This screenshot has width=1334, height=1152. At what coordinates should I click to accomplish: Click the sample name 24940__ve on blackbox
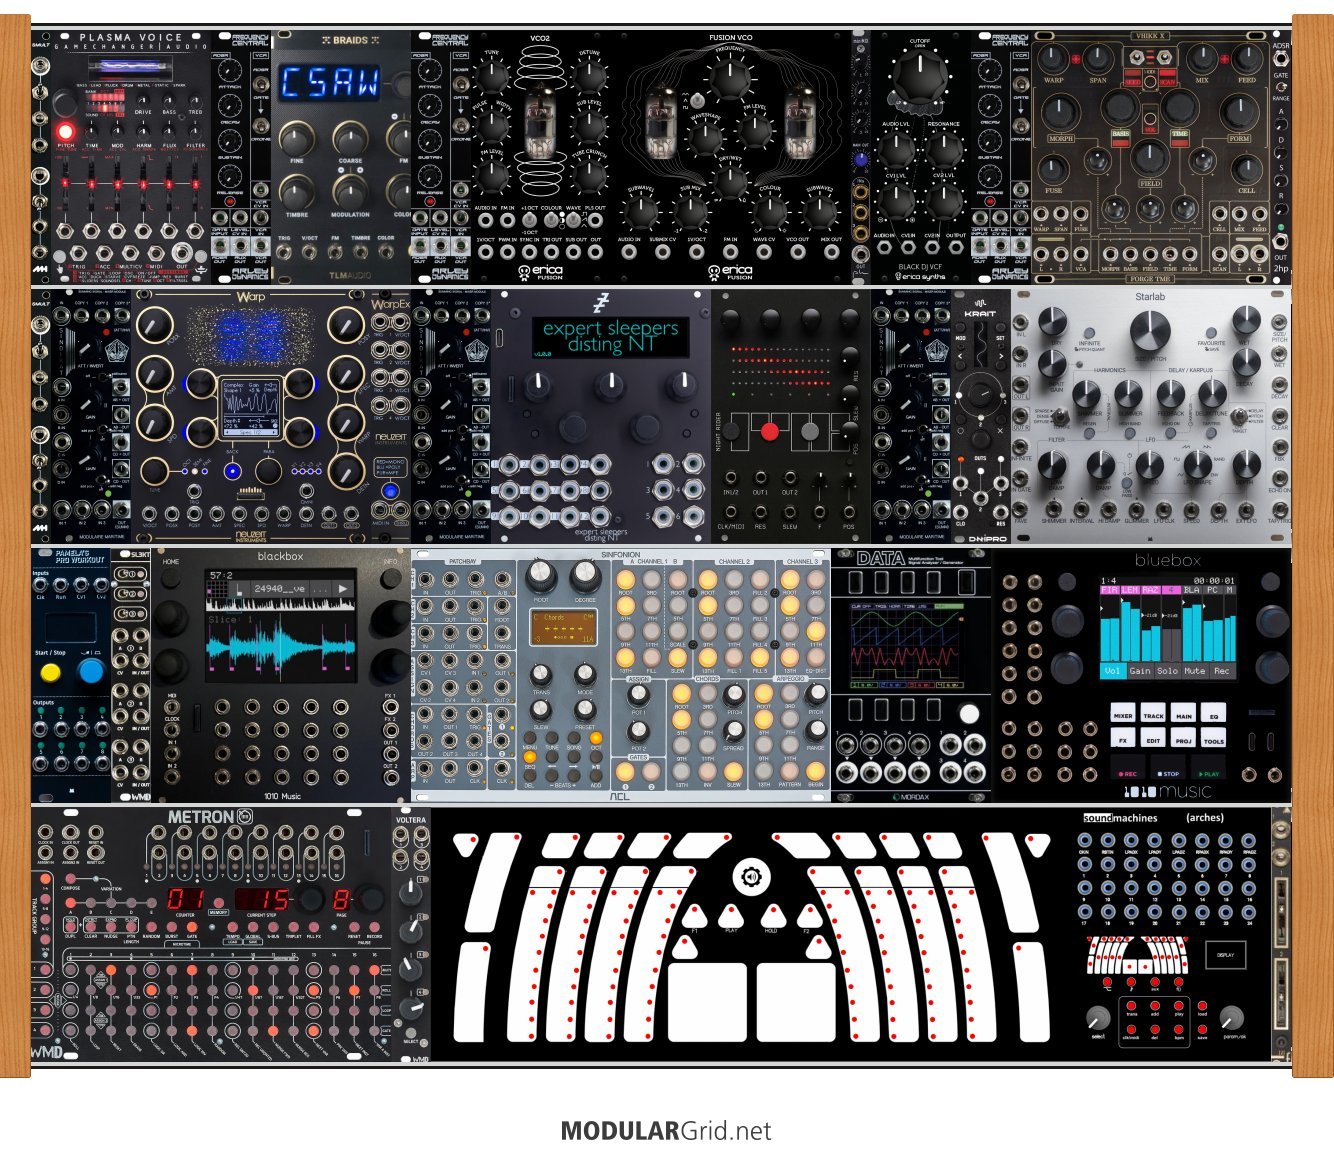coord(282,589)
